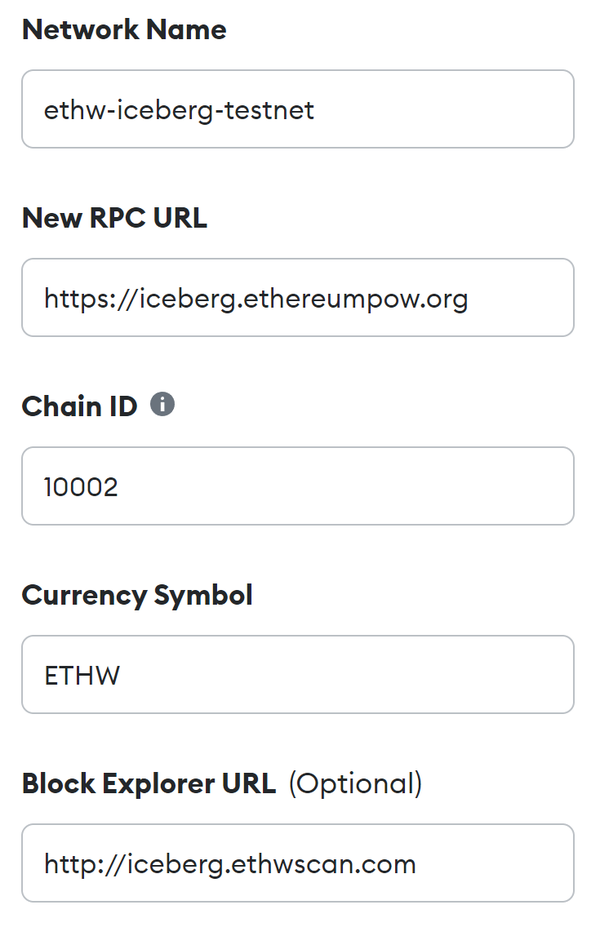Click the "Network Name" label
The width and height of the screenshot is (600, 936).
124,29
